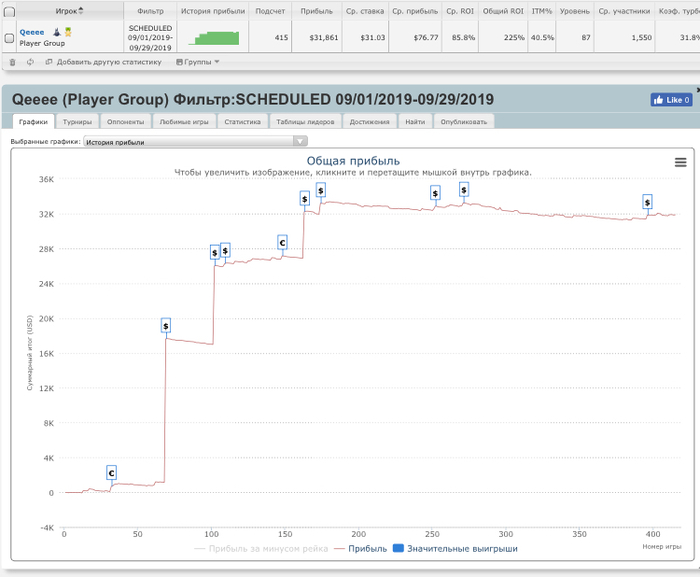This screenshot has width=700, height=577.
Task: Sort by the Уровень column header
Action: [x=575, y=11]
